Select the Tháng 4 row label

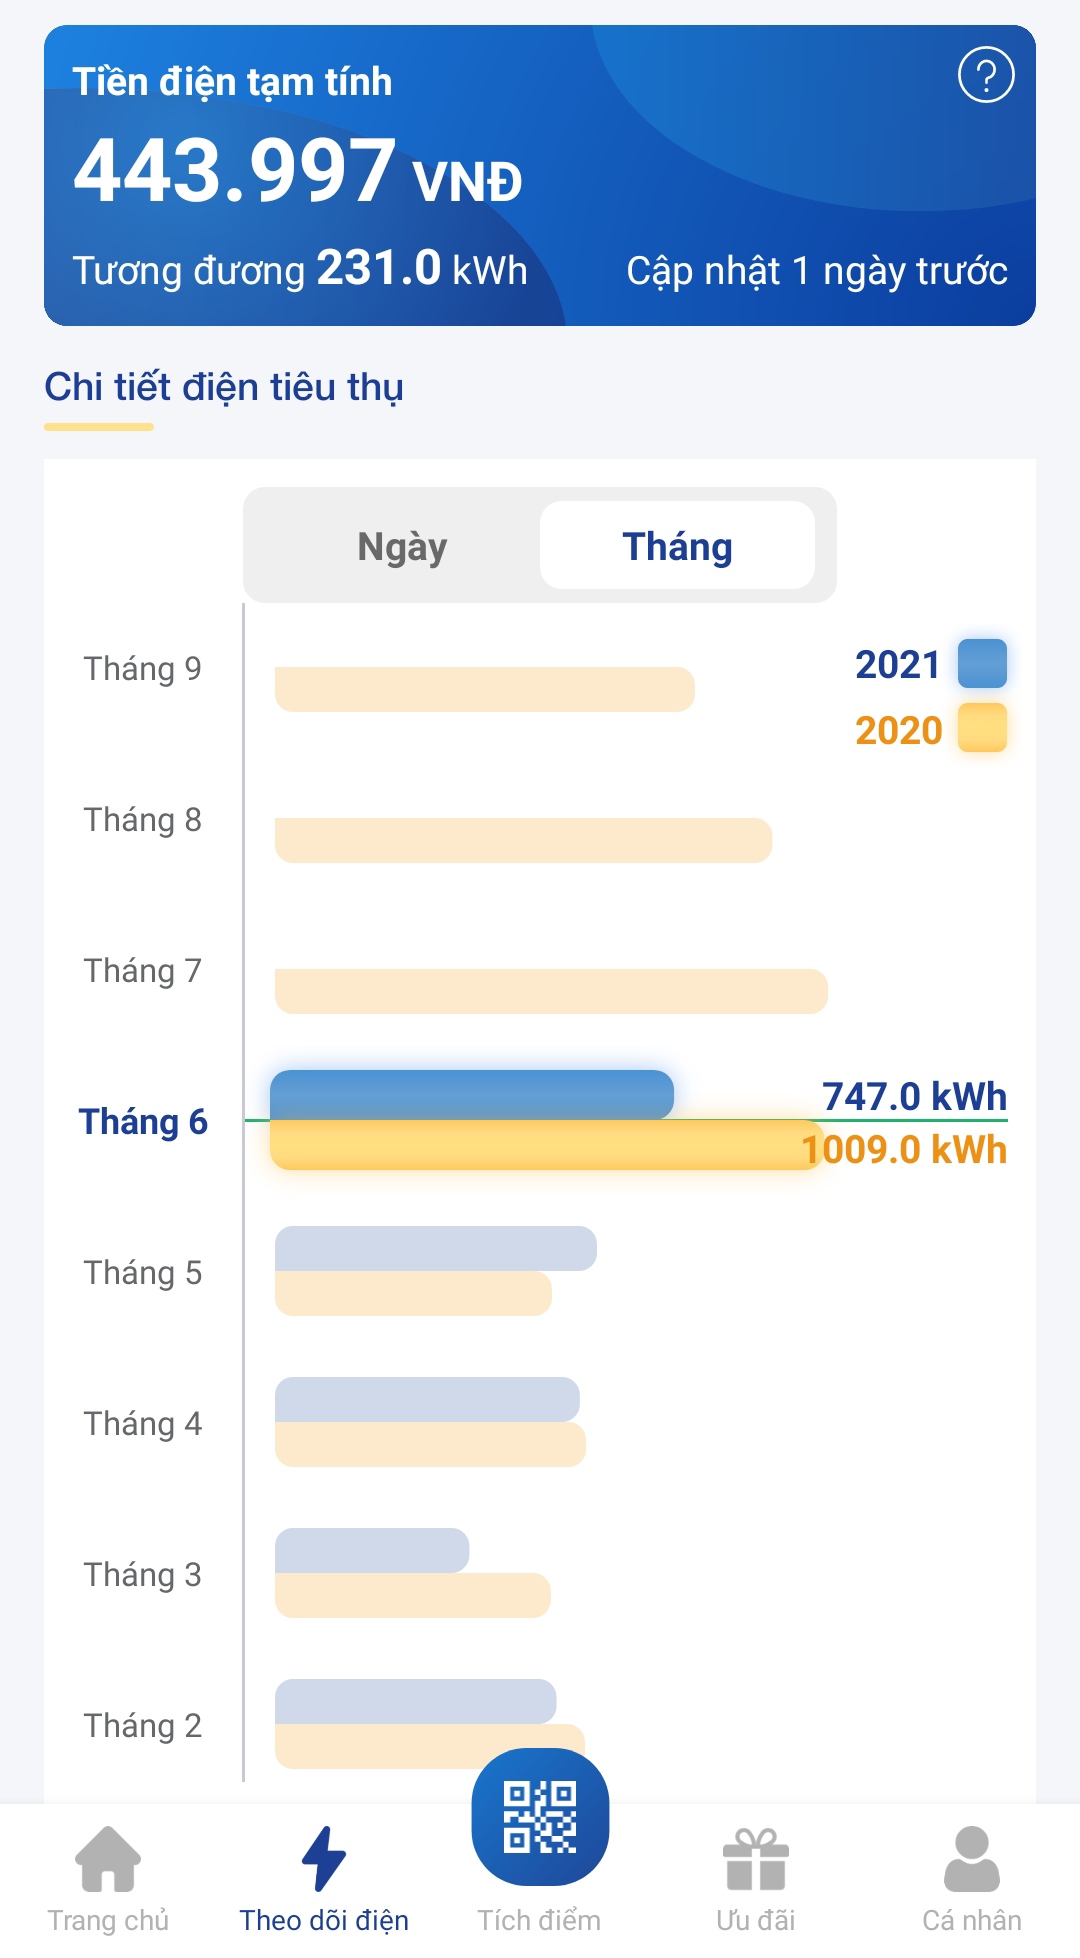click(x=143, y=1424)
